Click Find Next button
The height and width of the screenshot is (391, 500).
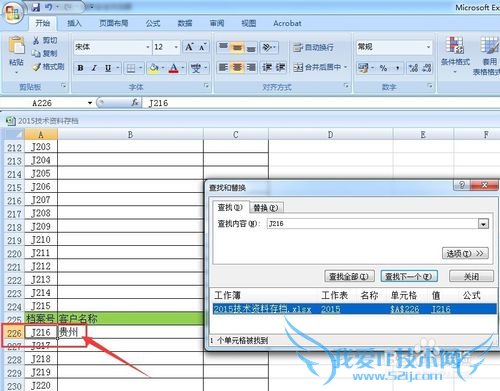pos(409,276)
